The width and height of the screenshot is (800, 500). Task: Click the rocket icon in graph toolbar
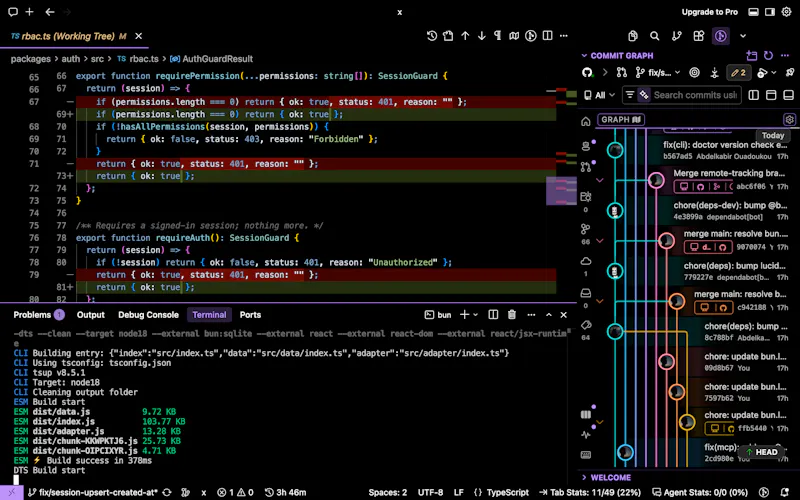789,72
